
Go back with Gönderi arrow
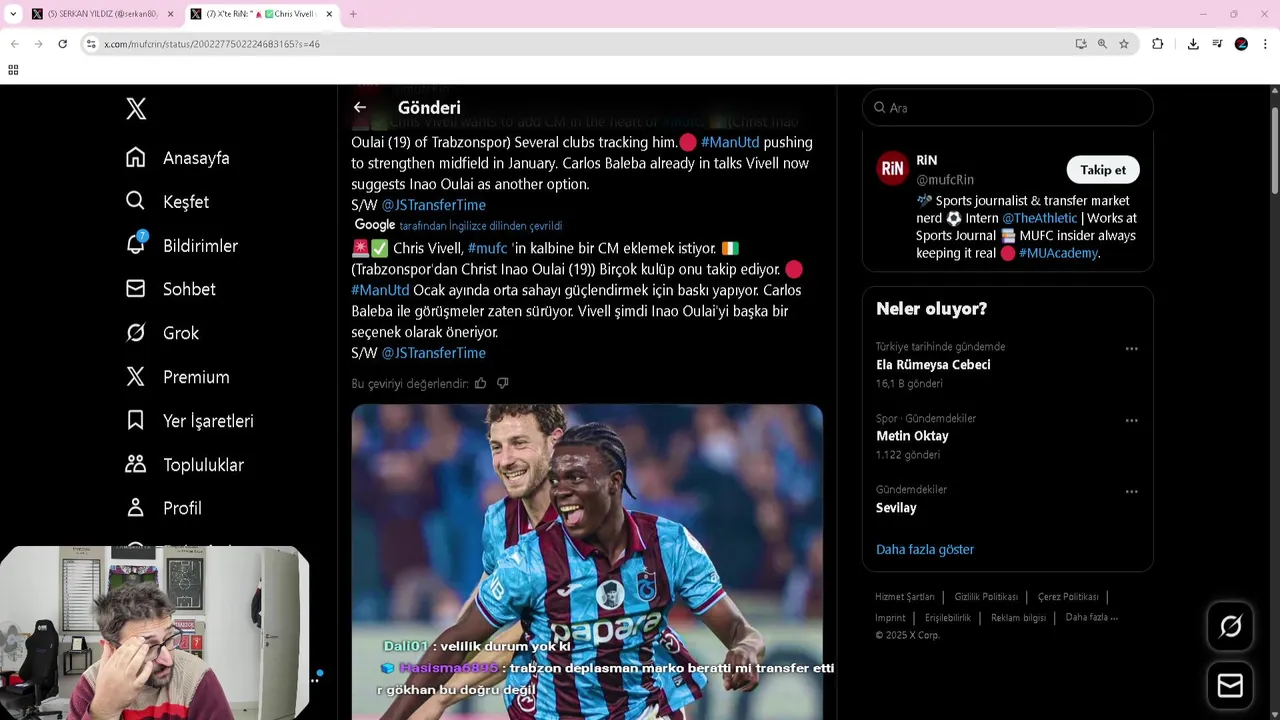(360, 108)
